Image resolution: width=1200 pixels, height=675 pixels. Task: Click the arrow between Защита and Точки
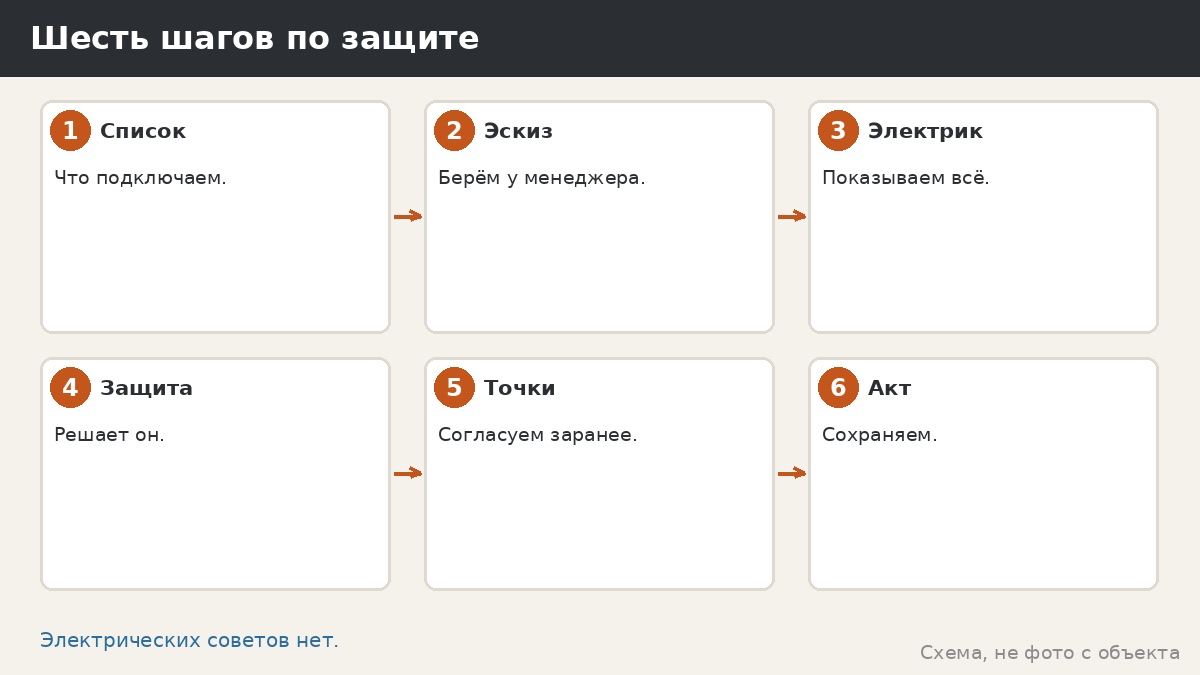click(408, 473)
